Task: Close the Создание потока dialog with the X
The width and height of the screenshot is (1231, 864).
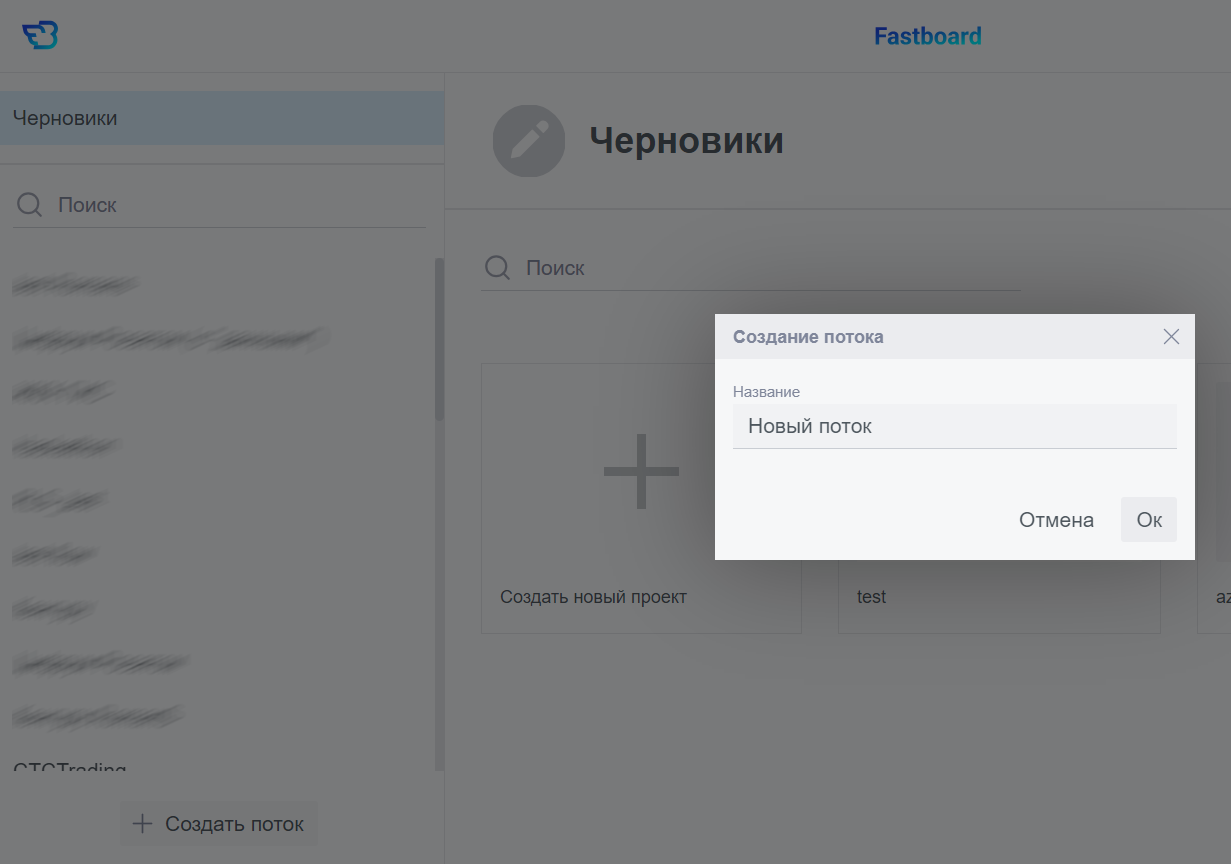Action: click(1171, 337)
